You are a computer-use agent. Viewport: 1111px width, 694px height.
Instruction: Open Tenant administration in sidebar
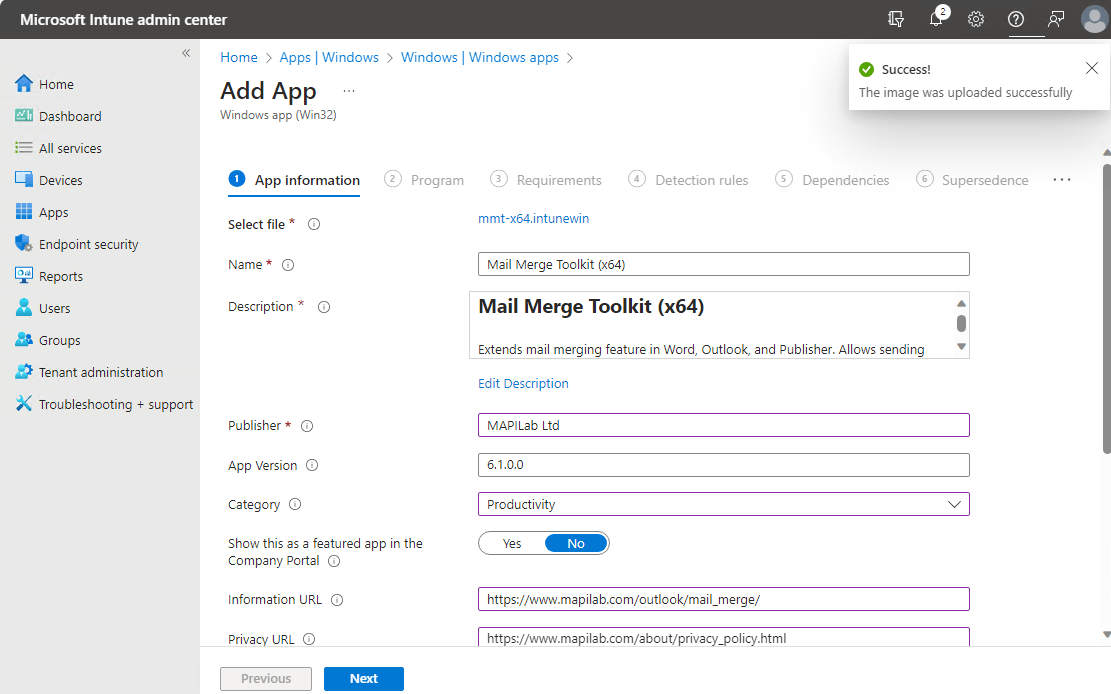click(89, 372)
